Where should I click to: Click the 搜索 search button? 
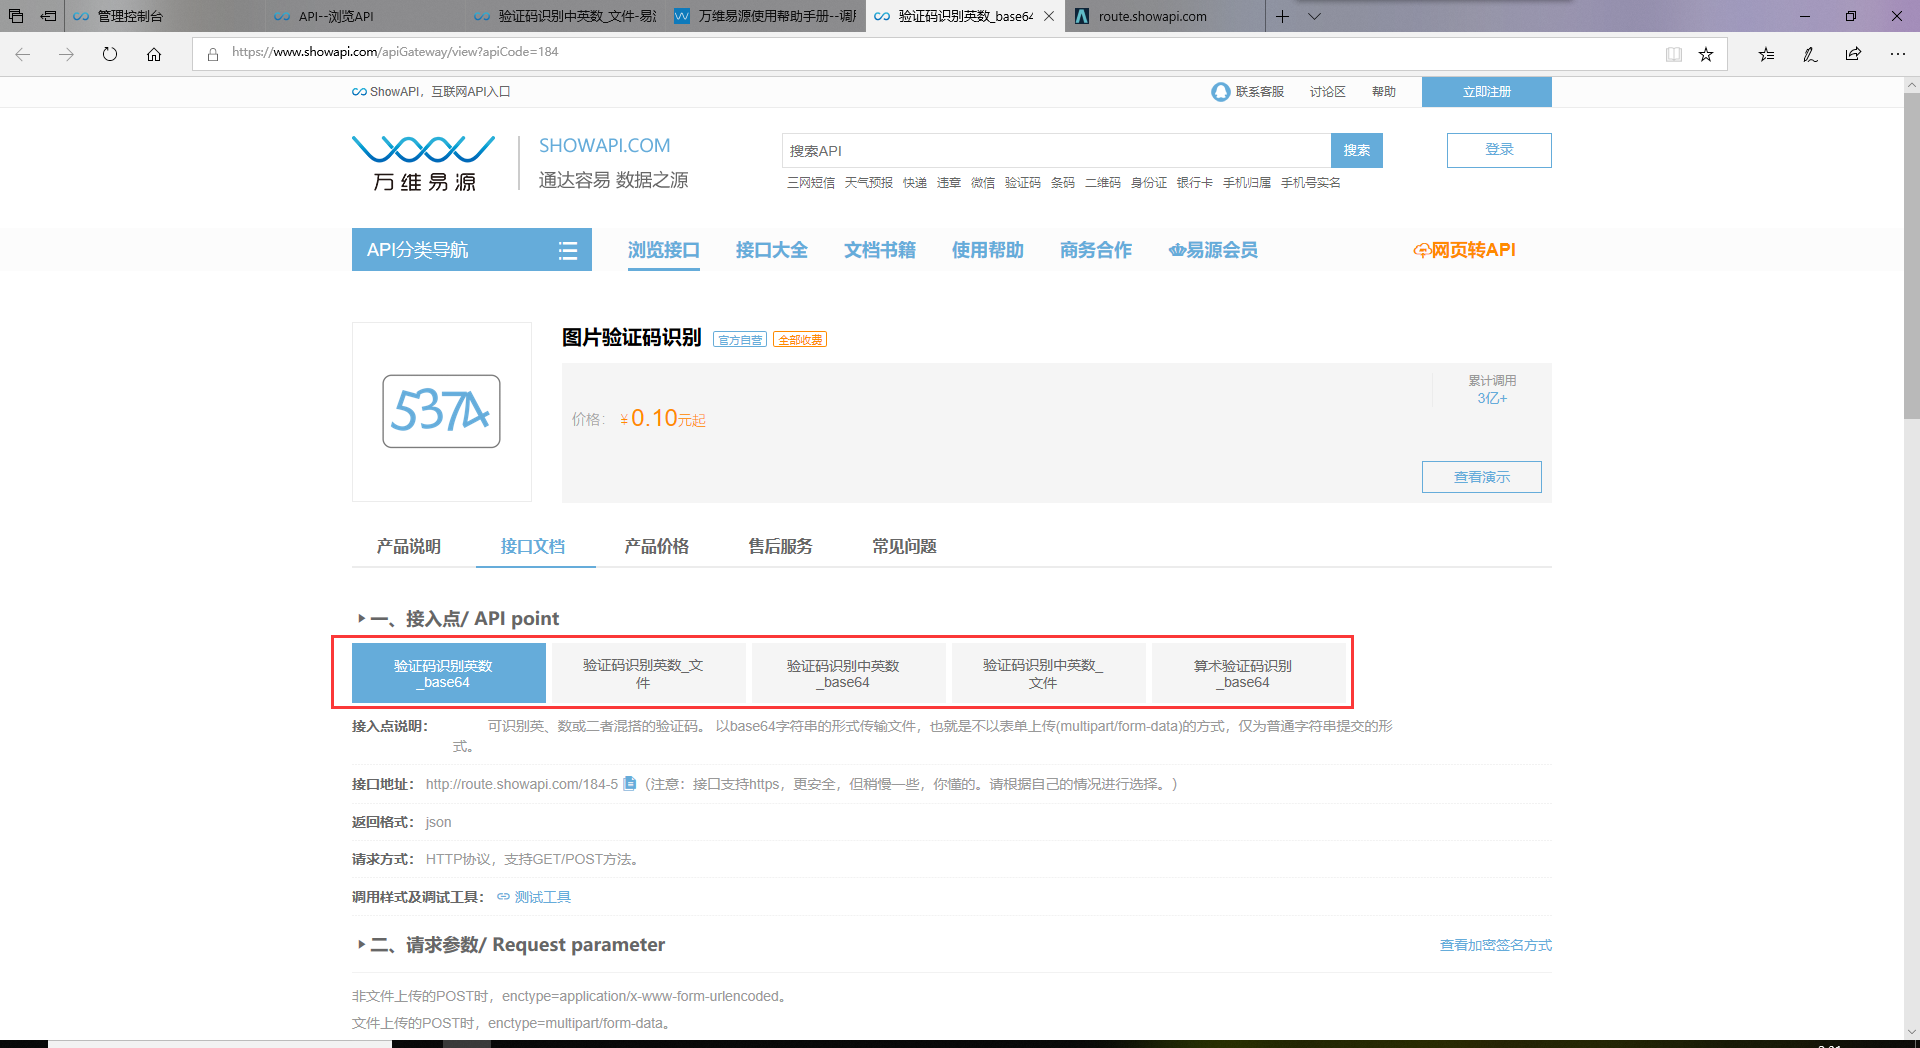click(x=1357, y=150)
